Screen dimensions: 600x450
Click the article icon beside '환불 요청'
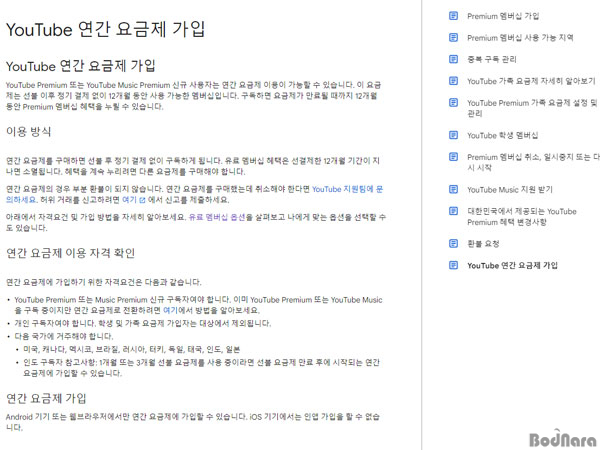coord(453,243)
